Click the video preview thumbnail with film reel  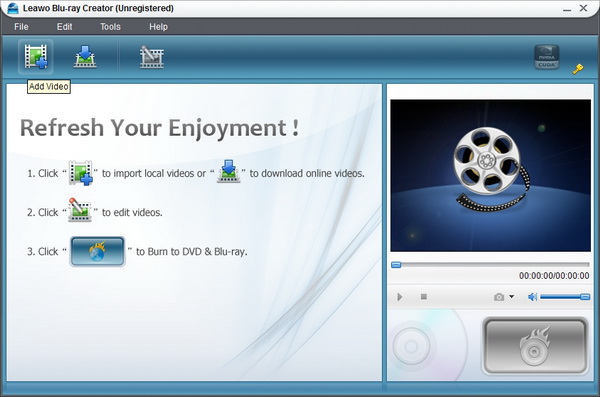click(491, 175)
